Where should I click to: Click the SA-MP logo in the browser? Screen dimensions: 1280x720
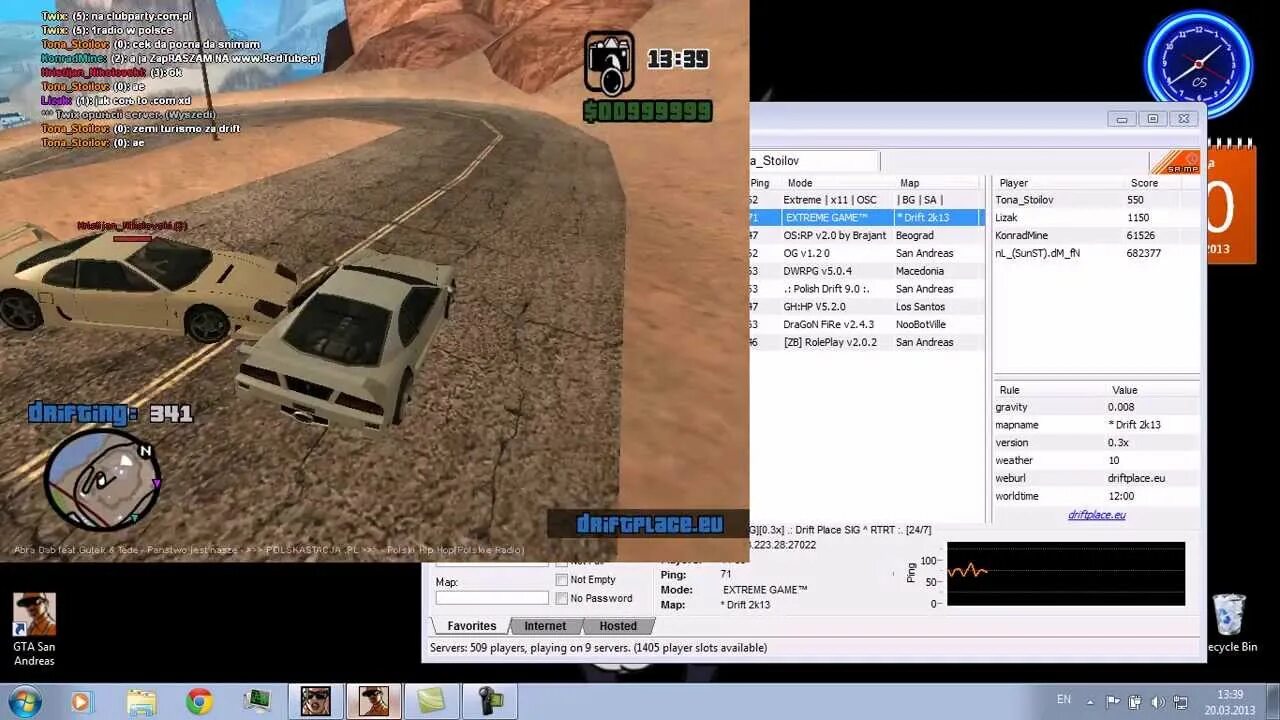pos(1175,162)
